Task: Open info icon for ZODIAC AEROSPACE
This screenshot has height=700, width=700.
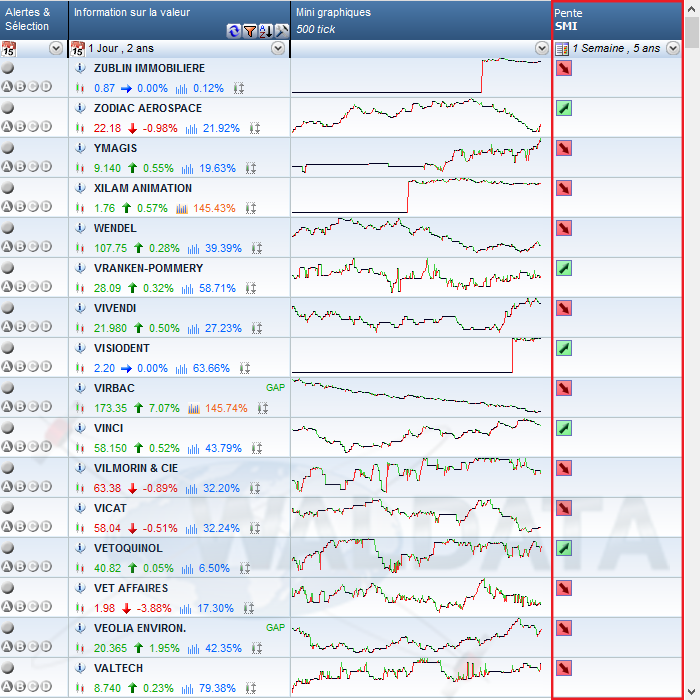Action: point(80,108)
